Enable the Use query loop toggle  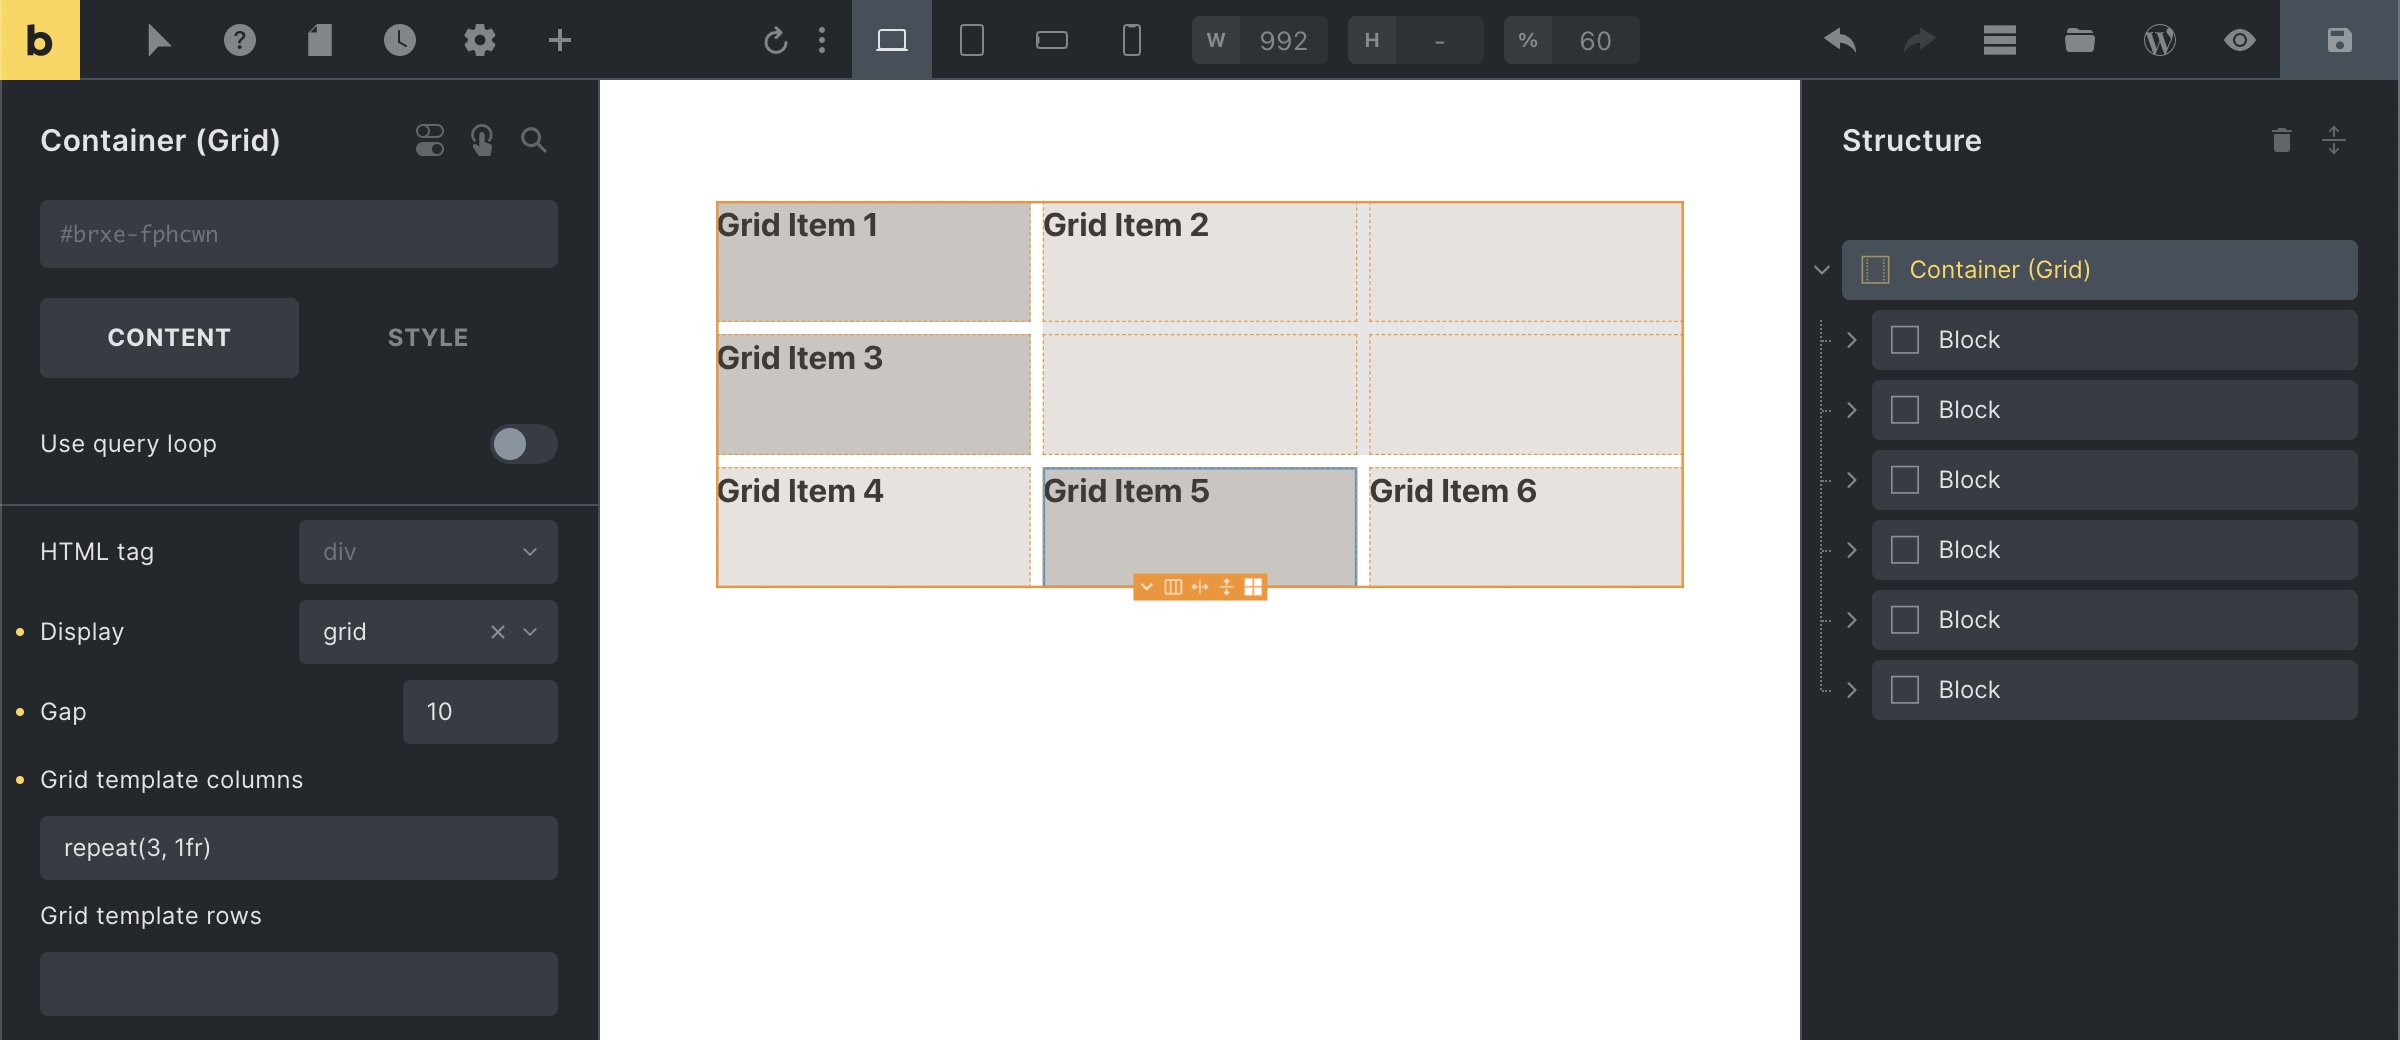click(521, 445)
